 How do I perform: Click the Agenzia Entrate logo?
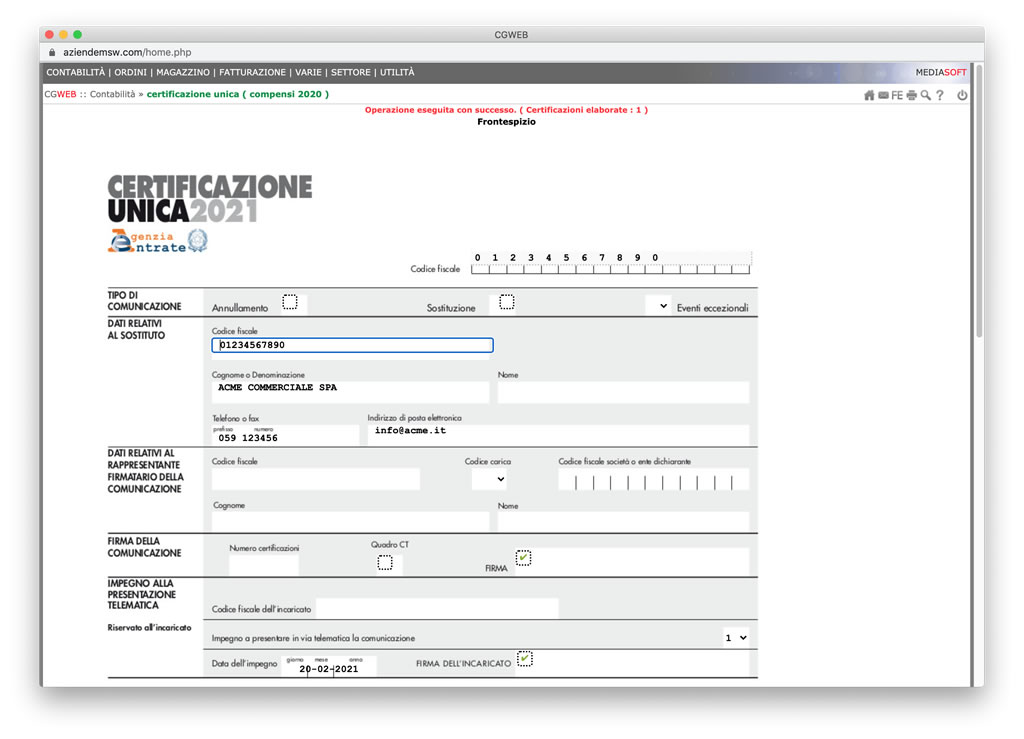click(x=158, y=242)
